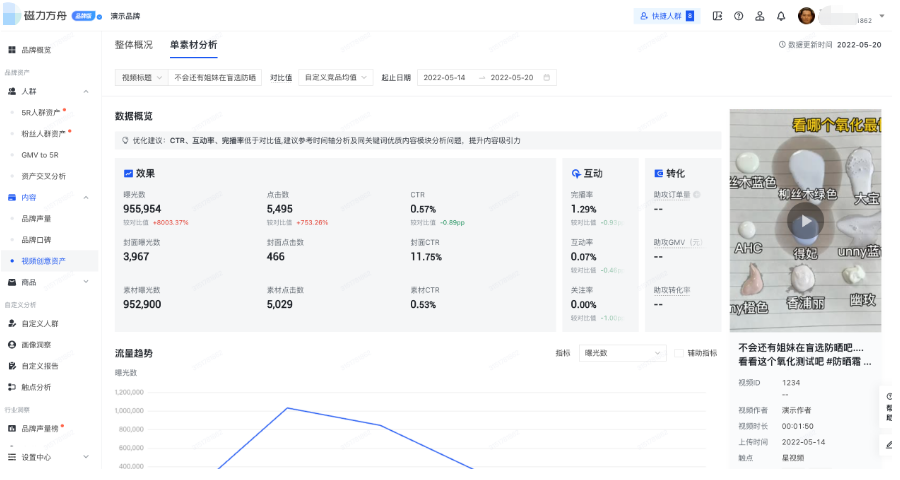Open the notification bell icon
Screen dimensions: 900x480
pyautogui.click(x=781, y=16)
